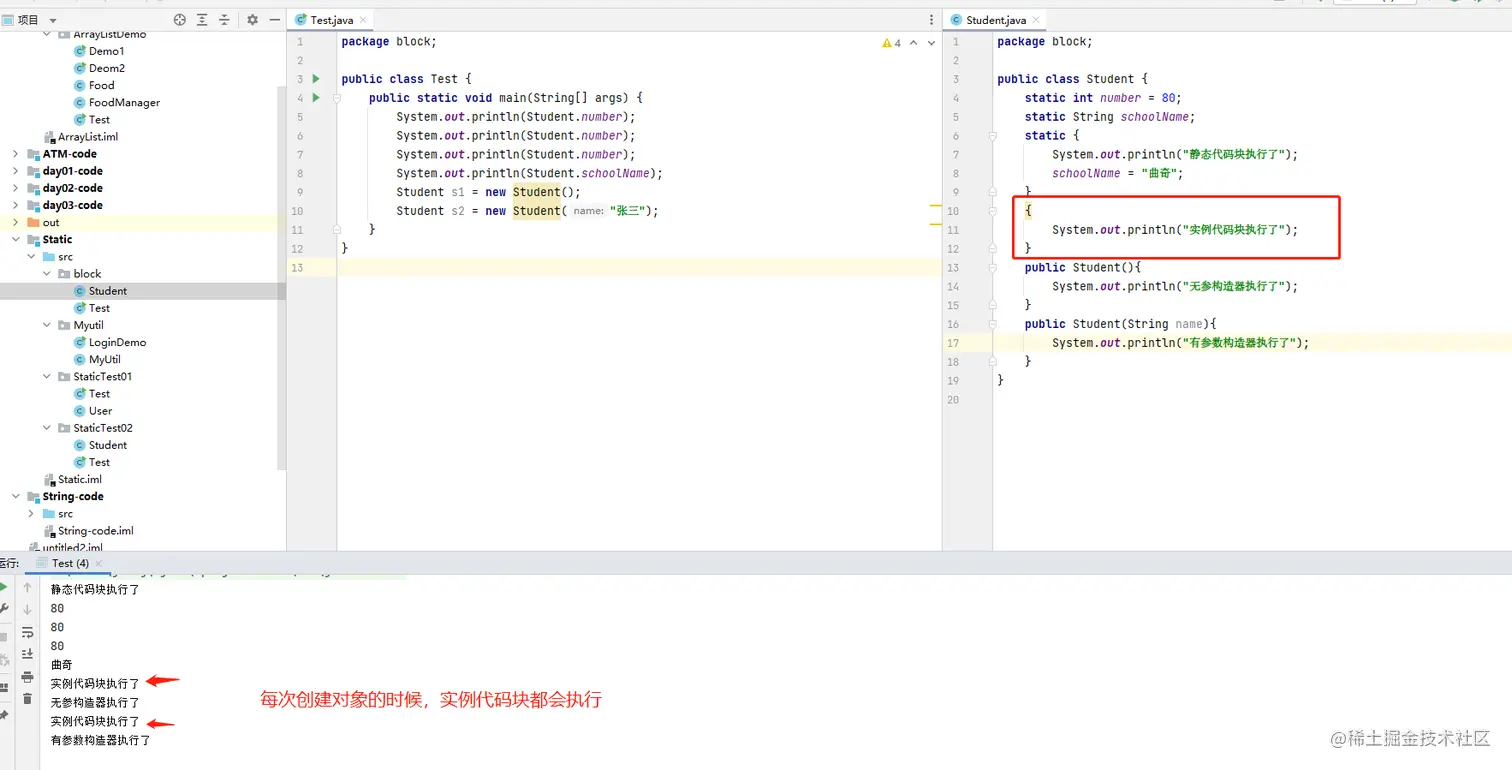Screen dimensions: 1512x770
Task: Collapse the StaticTest02 package
Action: pyautogui.click(x=47, y=428)
